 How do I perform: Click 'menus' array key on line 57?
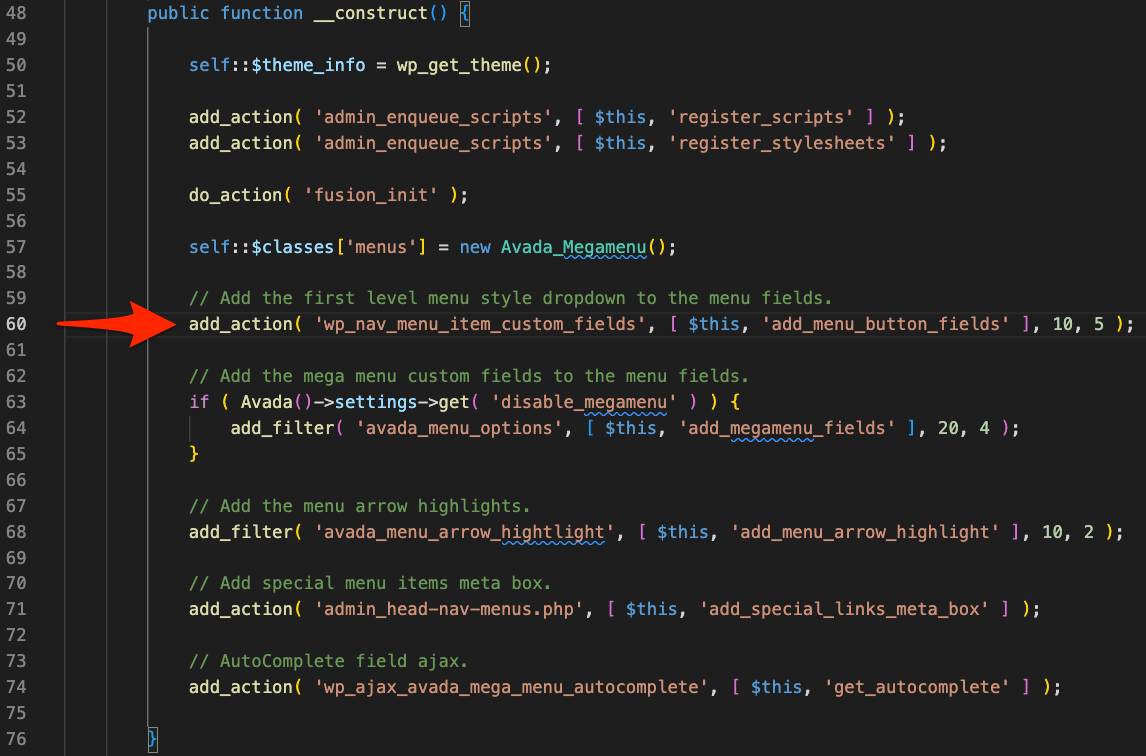pos(381,247)
